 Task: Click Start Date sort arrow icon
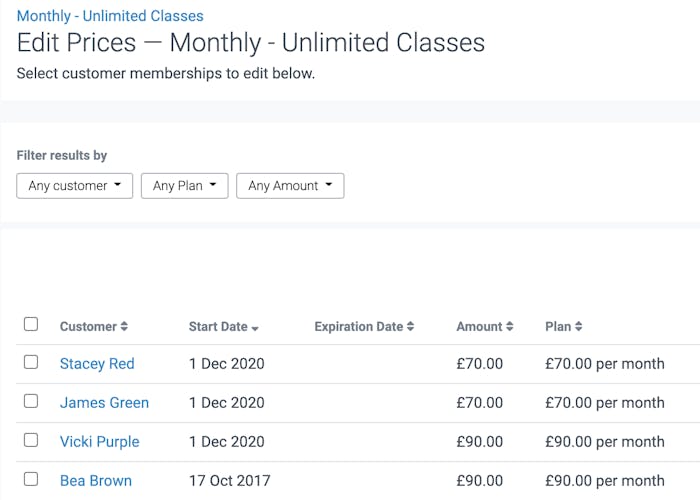(x=255, y=328)
